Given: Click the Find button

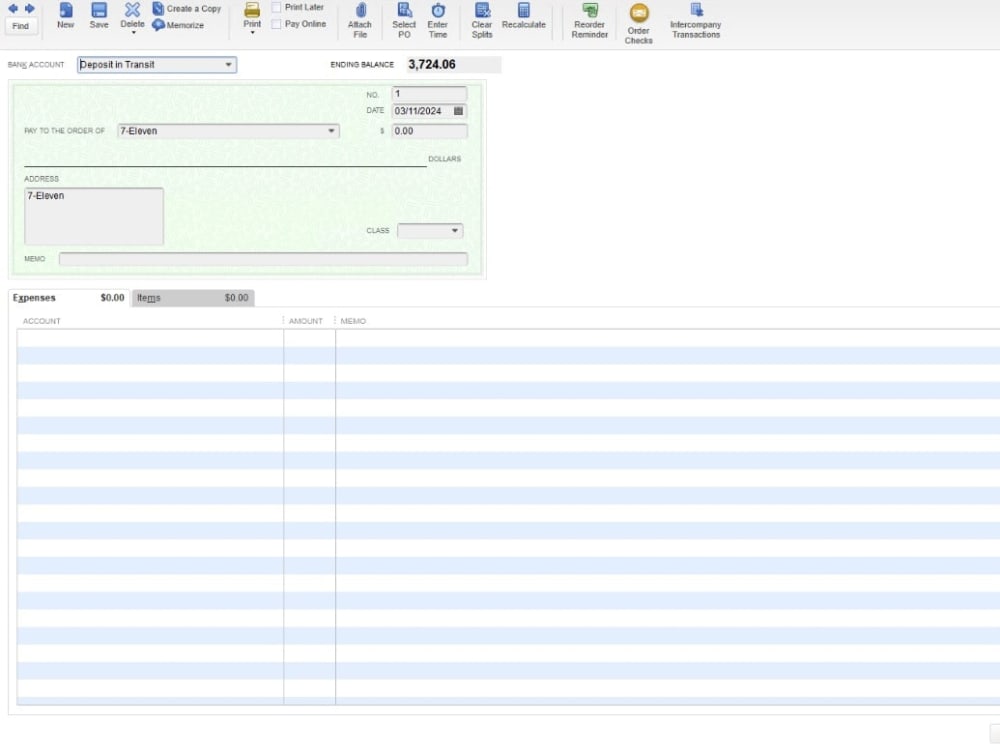Looking at the screenshot, I should coord(20,26).
